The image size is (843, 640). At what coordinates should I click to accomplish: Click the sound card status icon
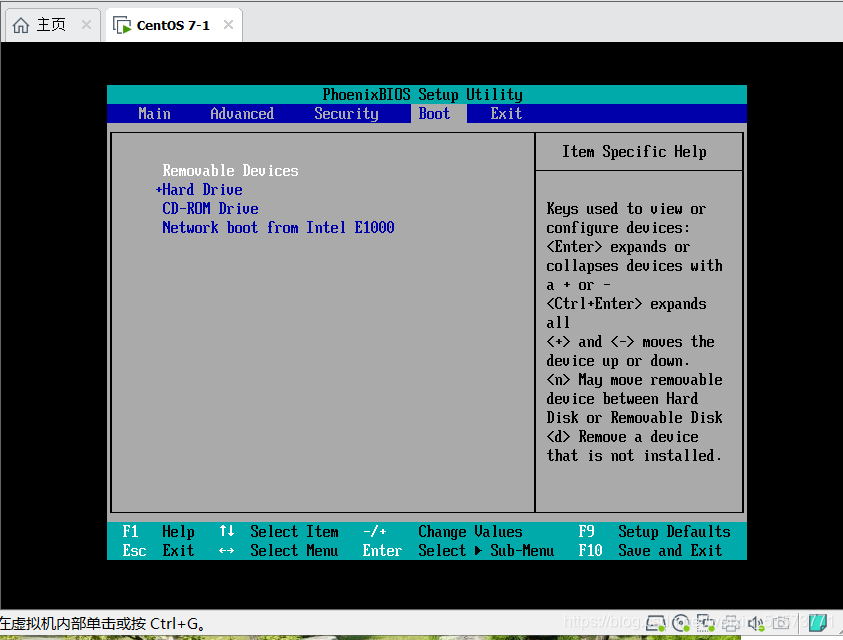tap(755, 623)
